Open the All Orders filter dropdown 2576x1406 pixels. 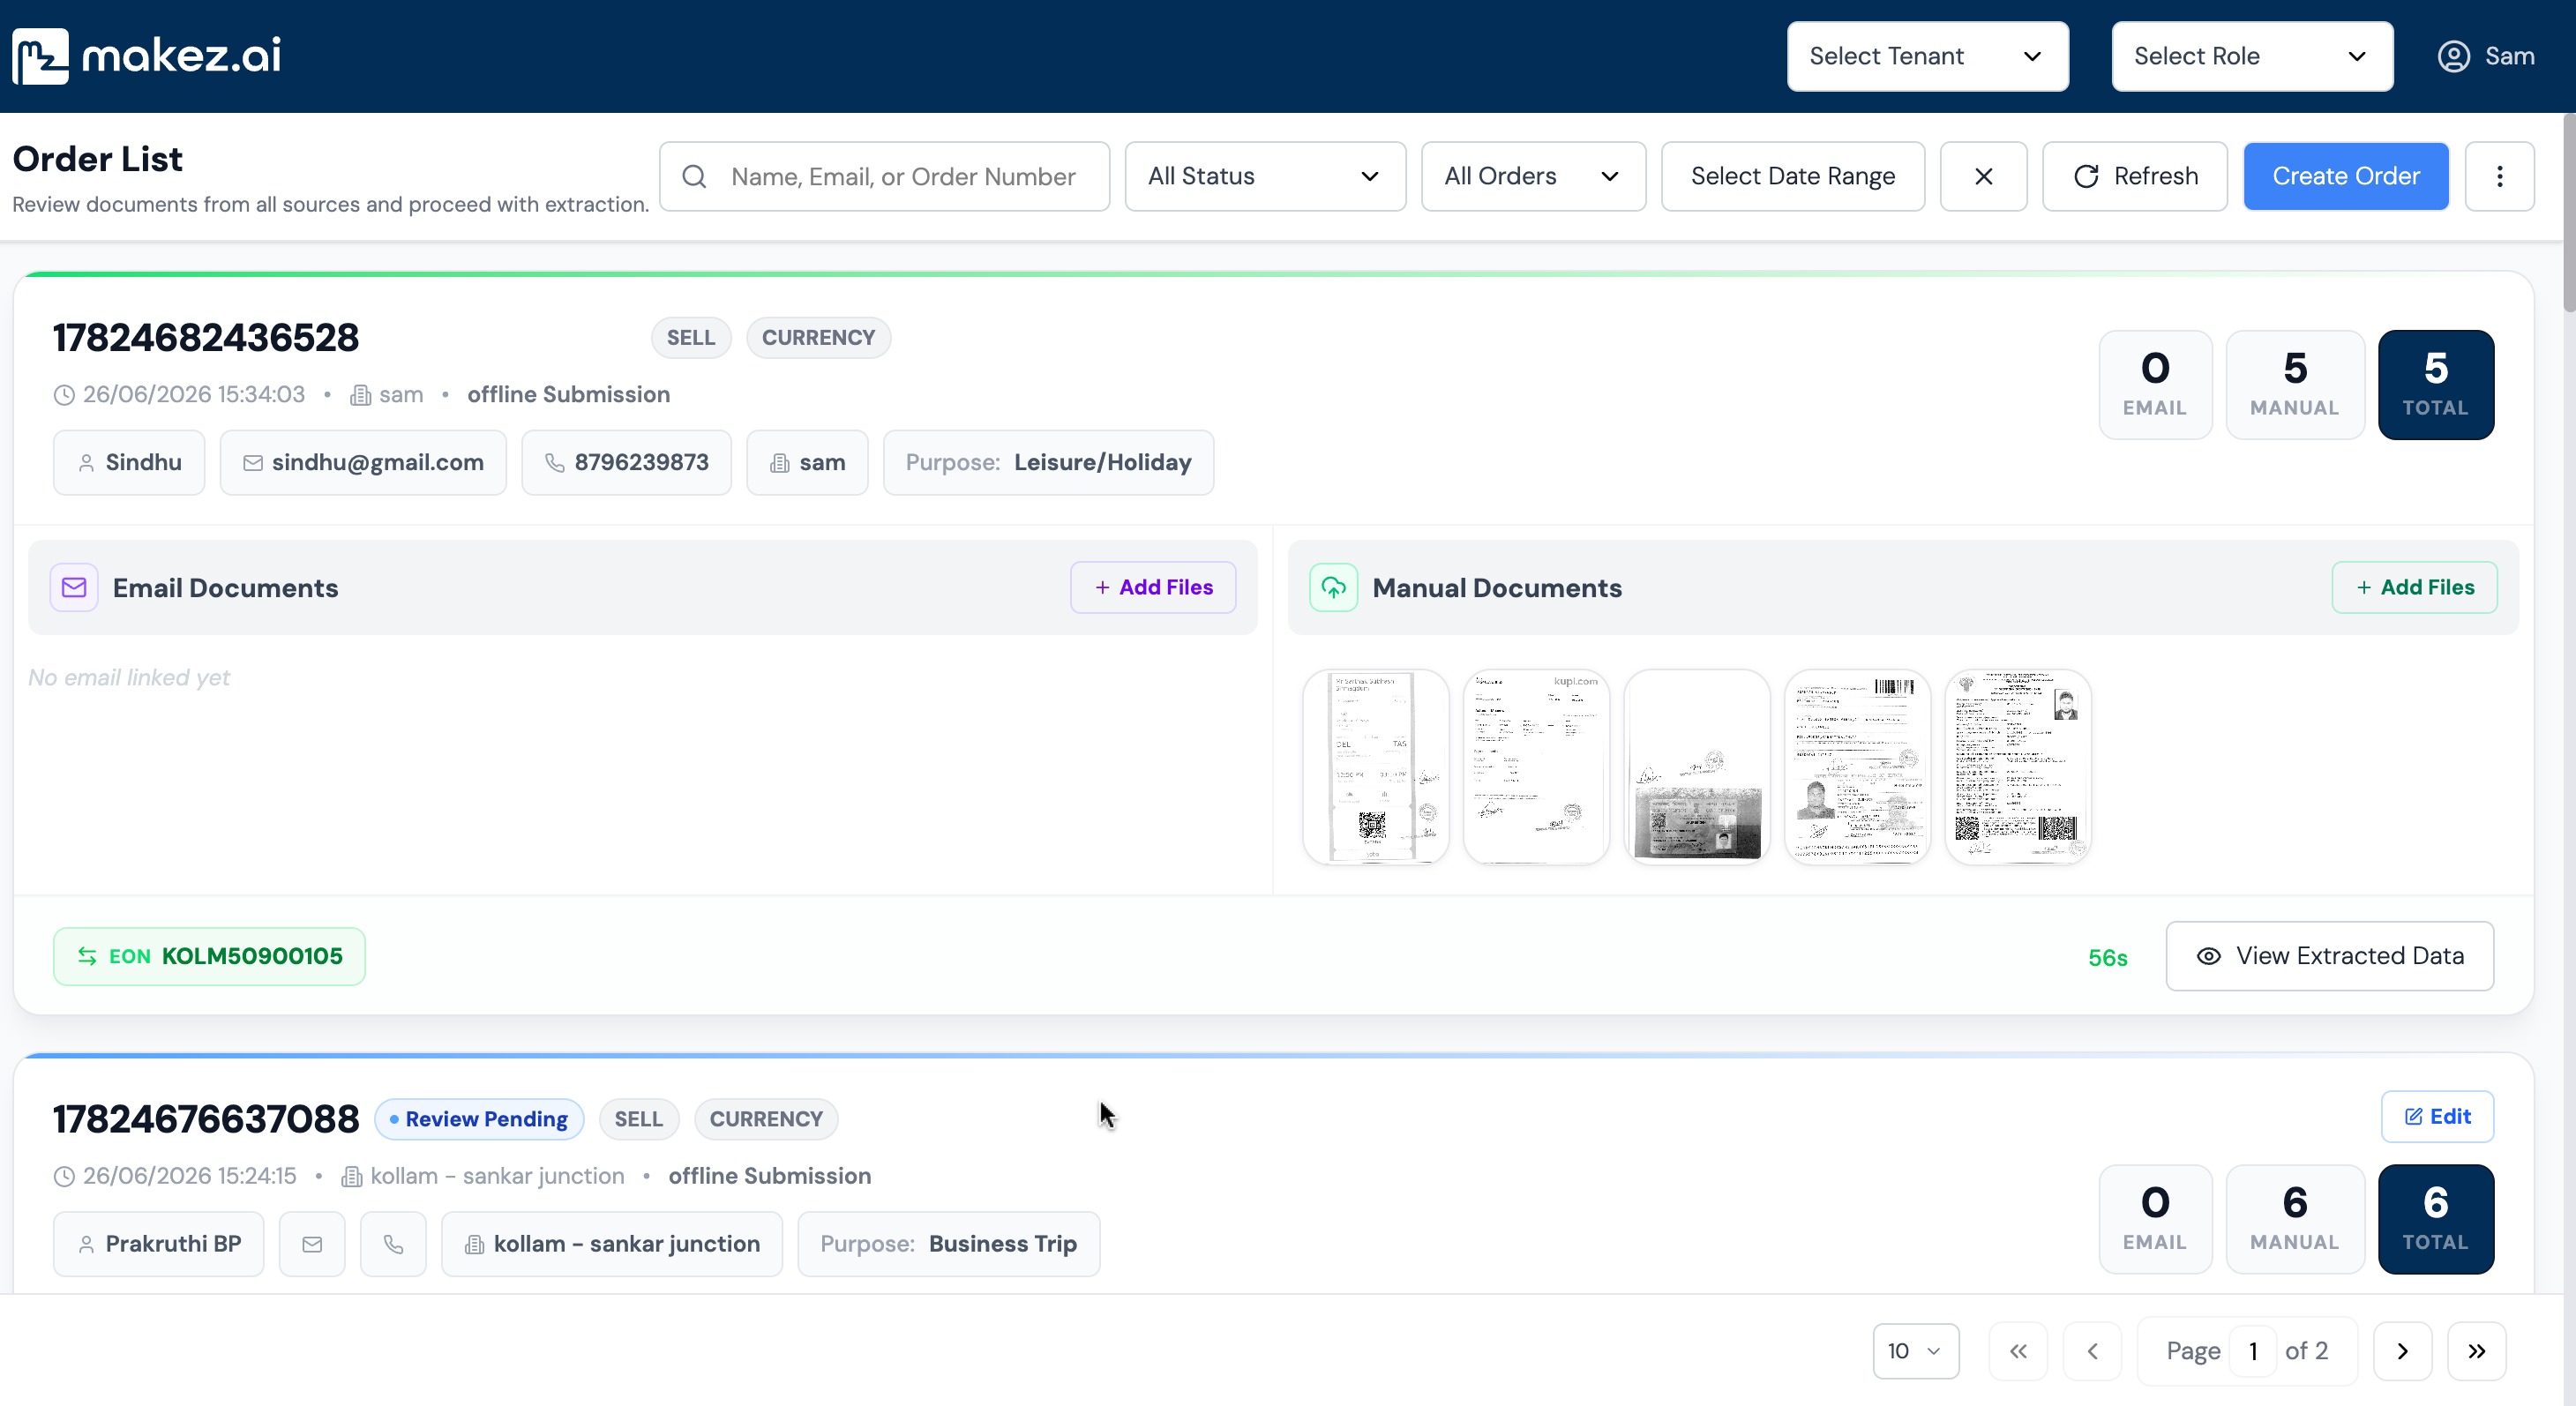1533,177
